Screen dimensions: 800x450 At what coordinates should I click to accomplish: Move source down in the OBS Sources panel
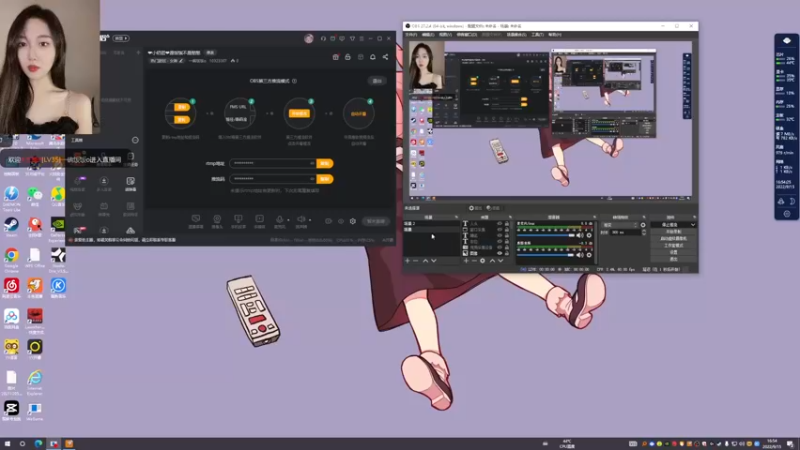[501, 261]
